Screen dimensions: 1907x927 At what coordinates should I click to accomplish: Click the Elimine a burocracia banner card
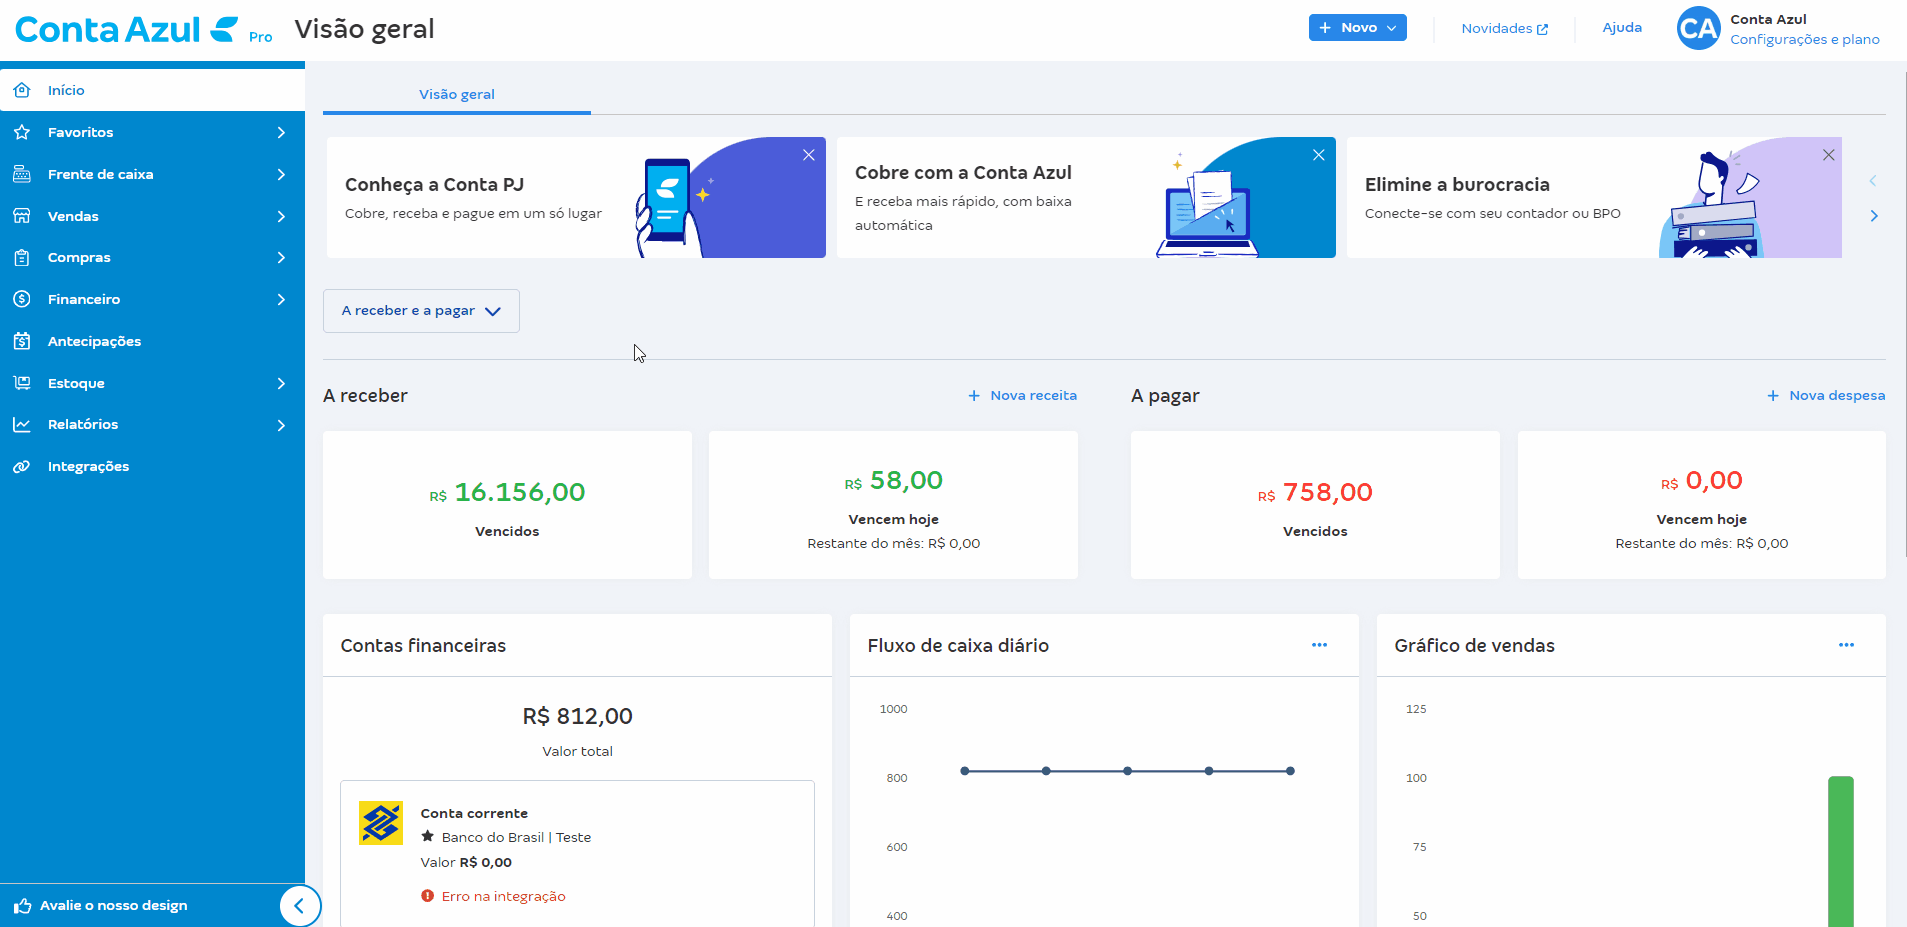tap(1594, 198)
